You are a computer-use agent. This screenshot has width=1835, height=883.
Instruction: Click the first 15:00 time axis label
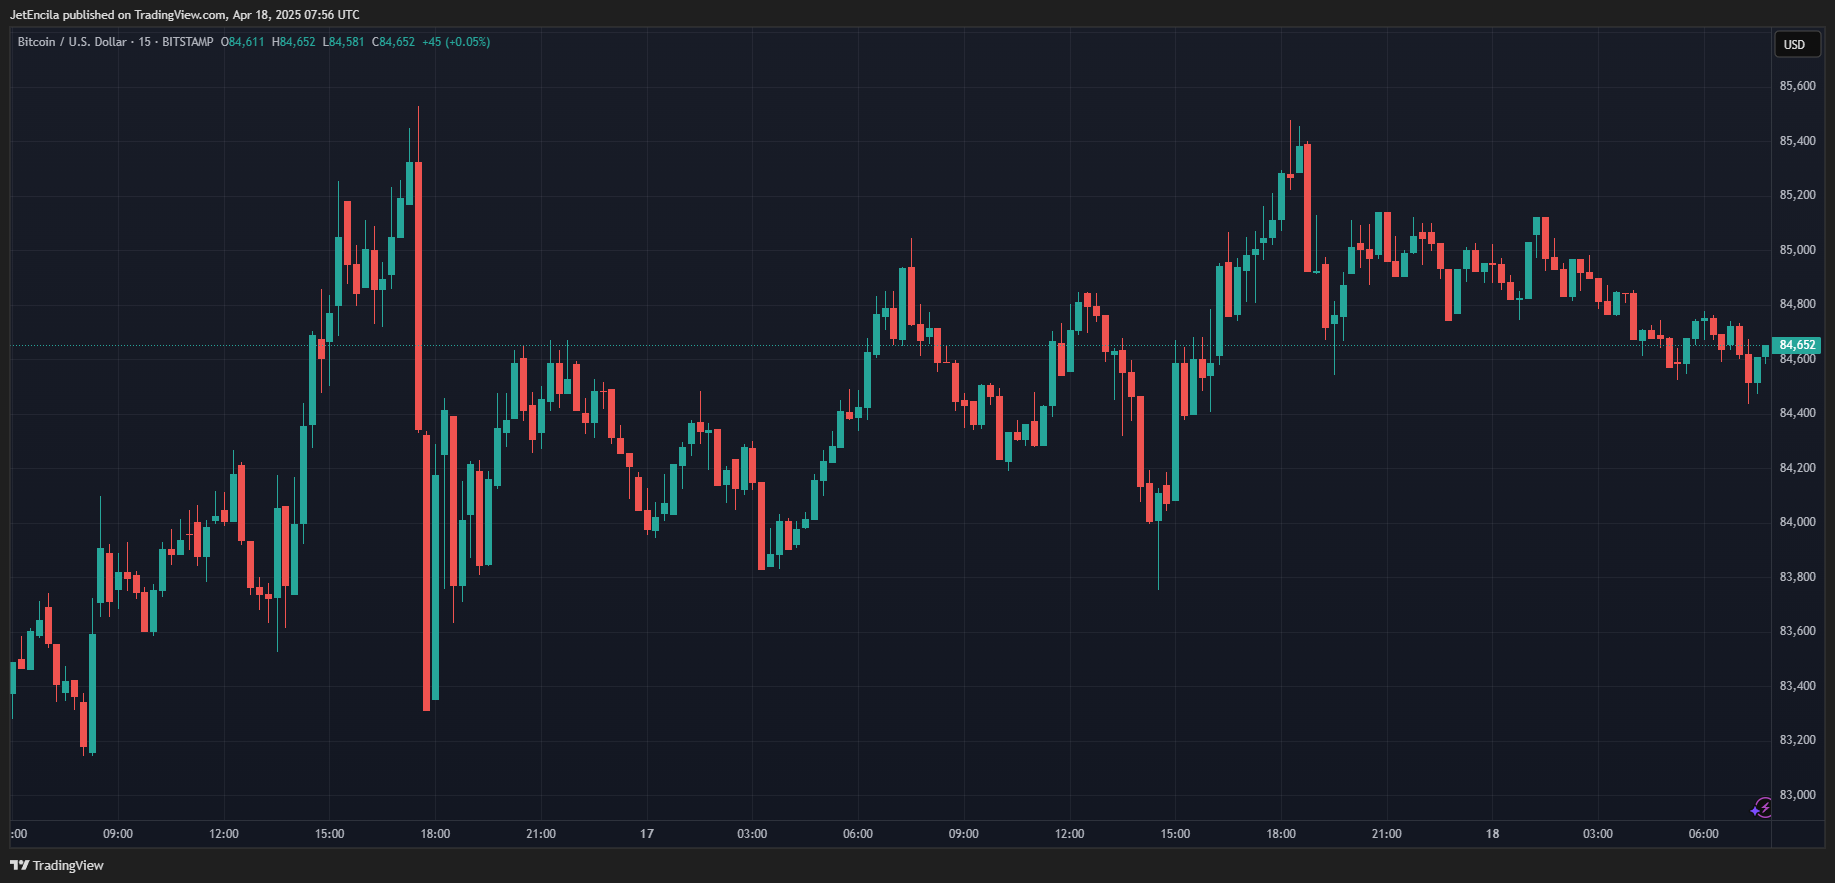click(x=330, y=834)
